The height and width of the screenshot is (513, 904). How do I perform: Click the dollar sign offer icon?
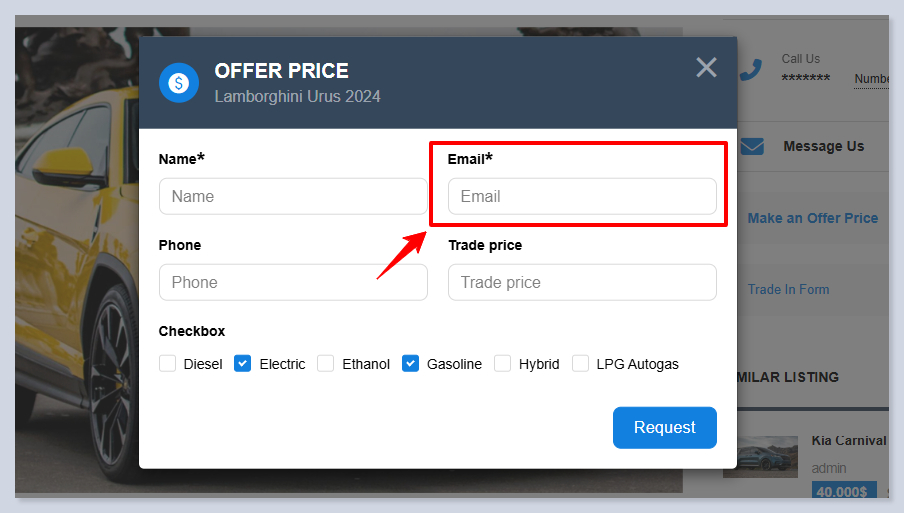click(179, 83)
